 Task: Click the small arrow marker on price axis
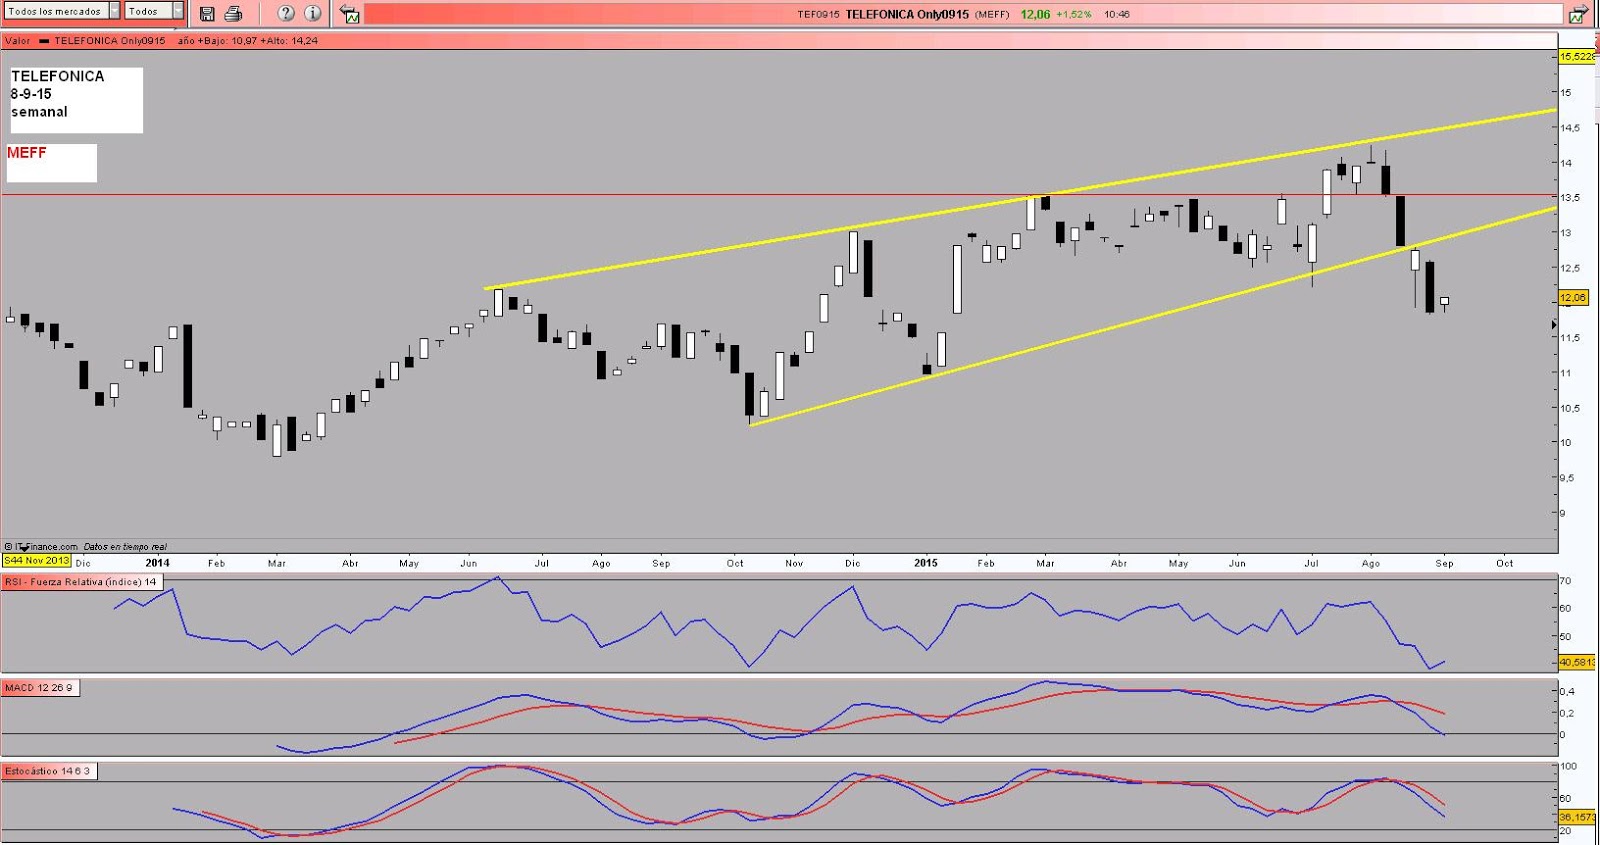1554,325
